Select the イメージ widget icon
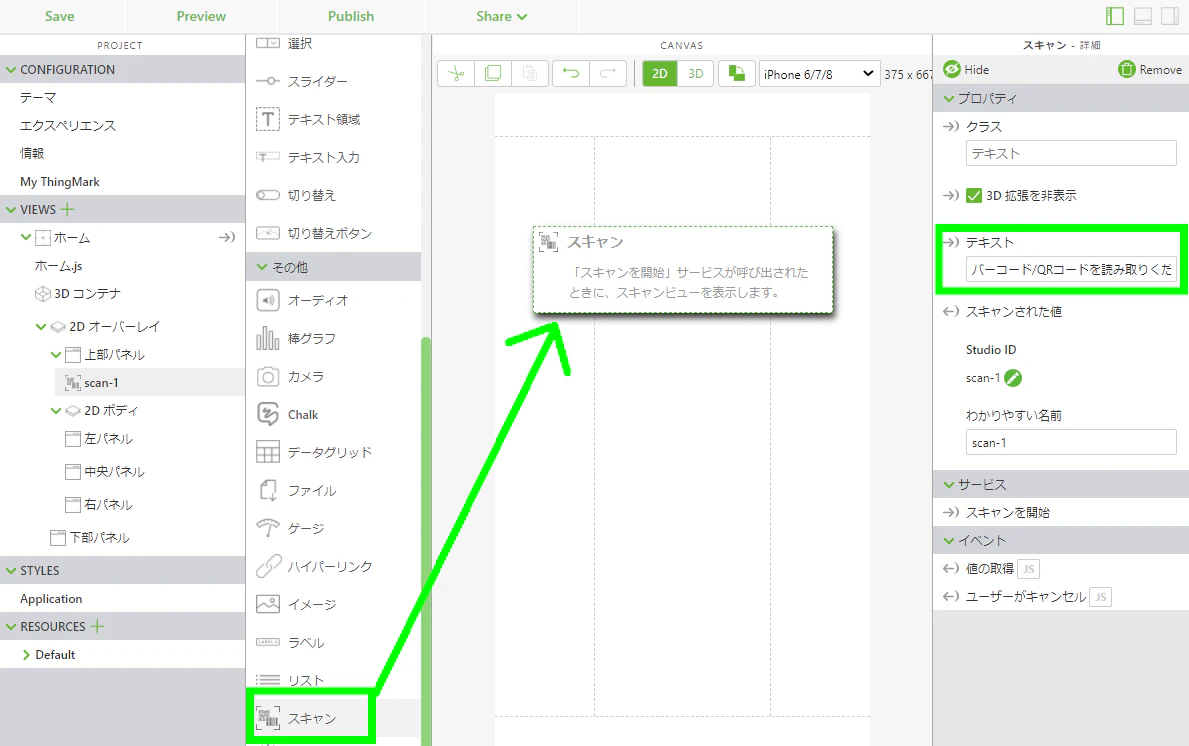The width and height of the screenshot is (1189, 746). [x=268, y=604]
